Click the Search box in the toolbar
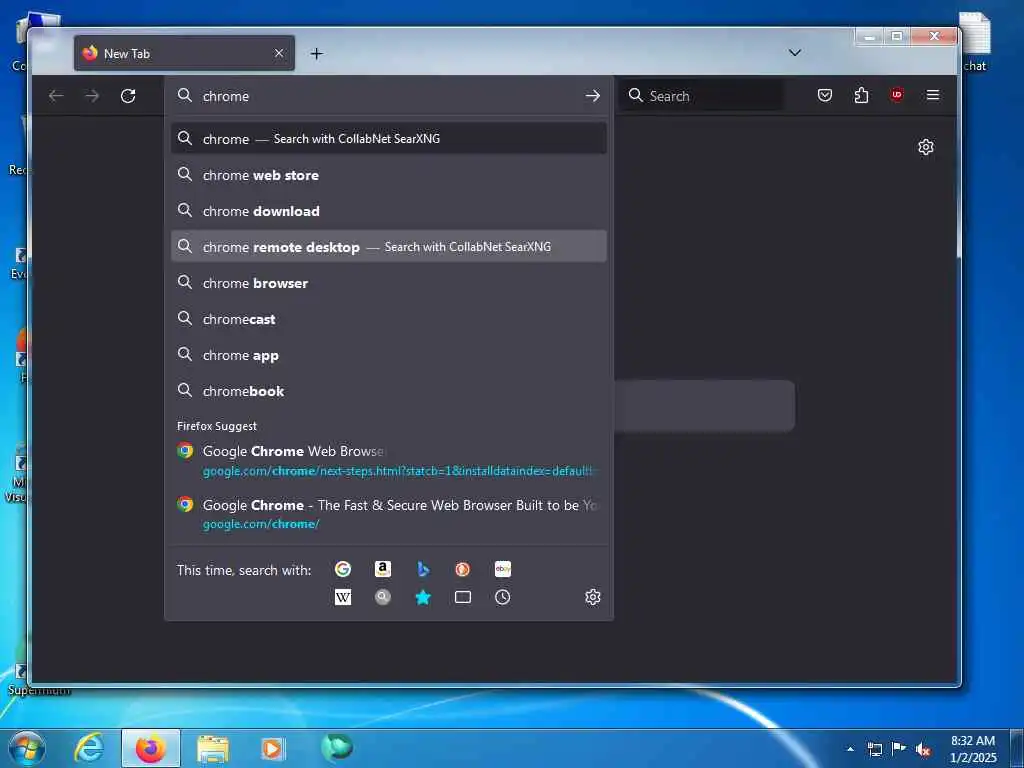The height and width of the screenshot is (768, 1024). (701, 96)
